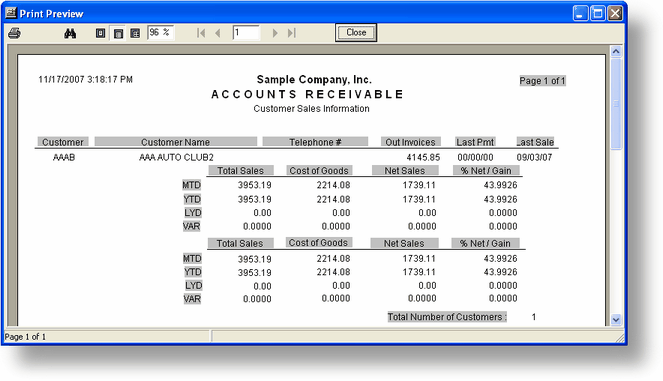Click 'Customer Sales Information' subtitle
The height and width of the screenshot is (381, 663).
tap(311, 109)
